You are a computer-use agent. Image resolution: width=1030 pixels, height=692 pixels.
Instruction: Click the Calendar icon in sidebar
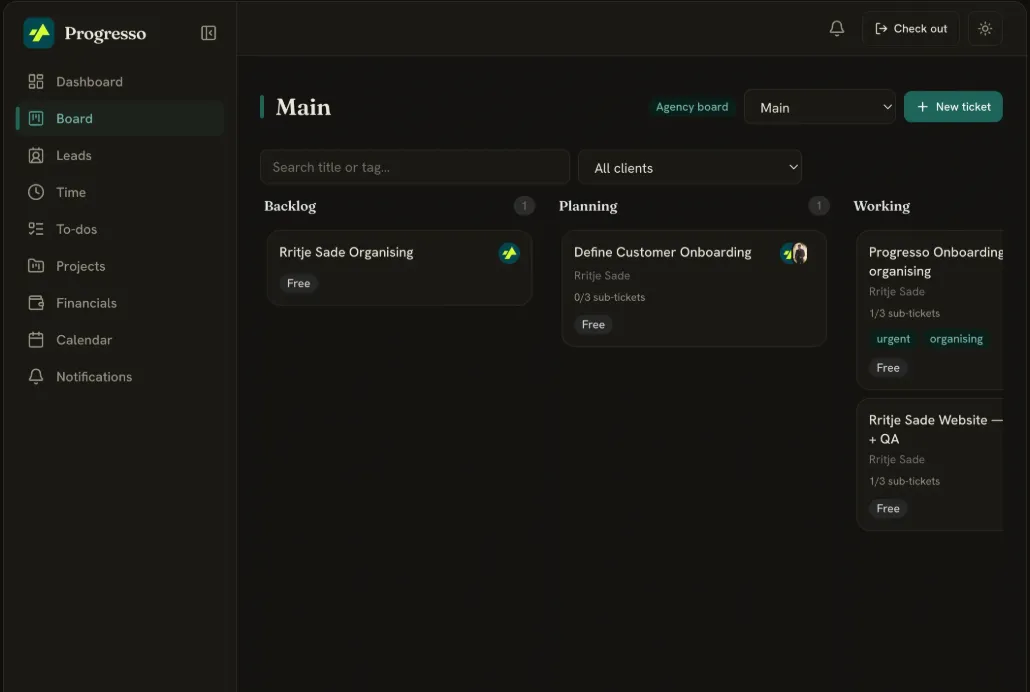(35, 340)
